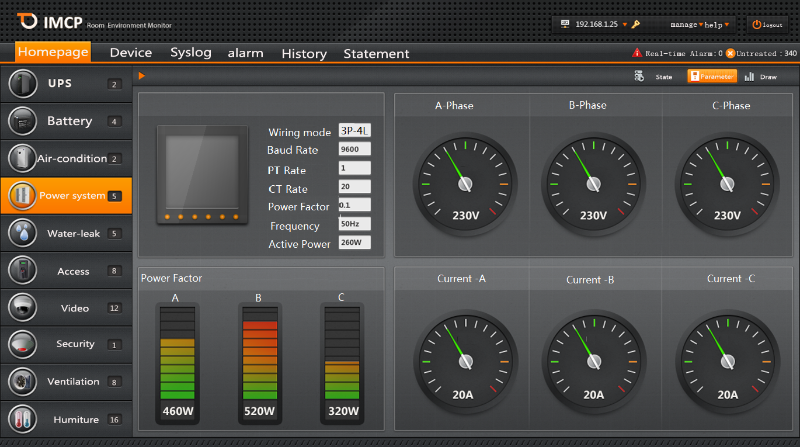Open the UPS device category icon
The width and height of the screenshot is (800, 447).
pos(22,83)
